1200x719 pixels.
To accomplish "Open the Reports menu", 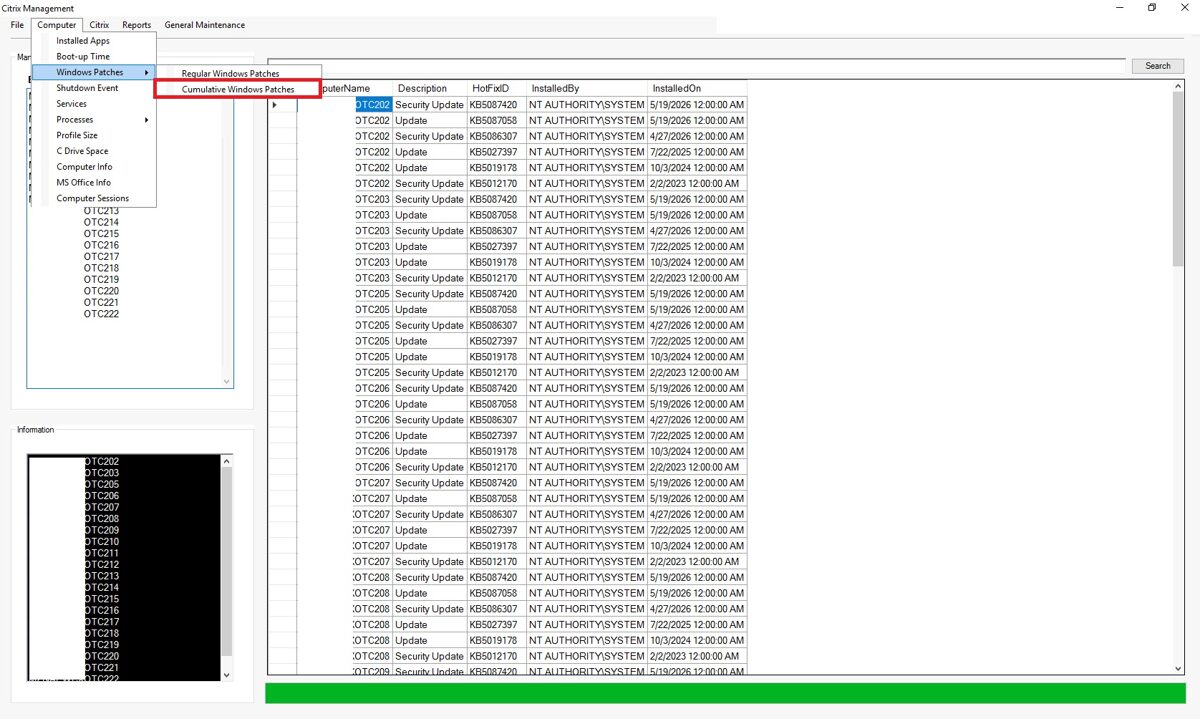I will click(x=137, y=25).
